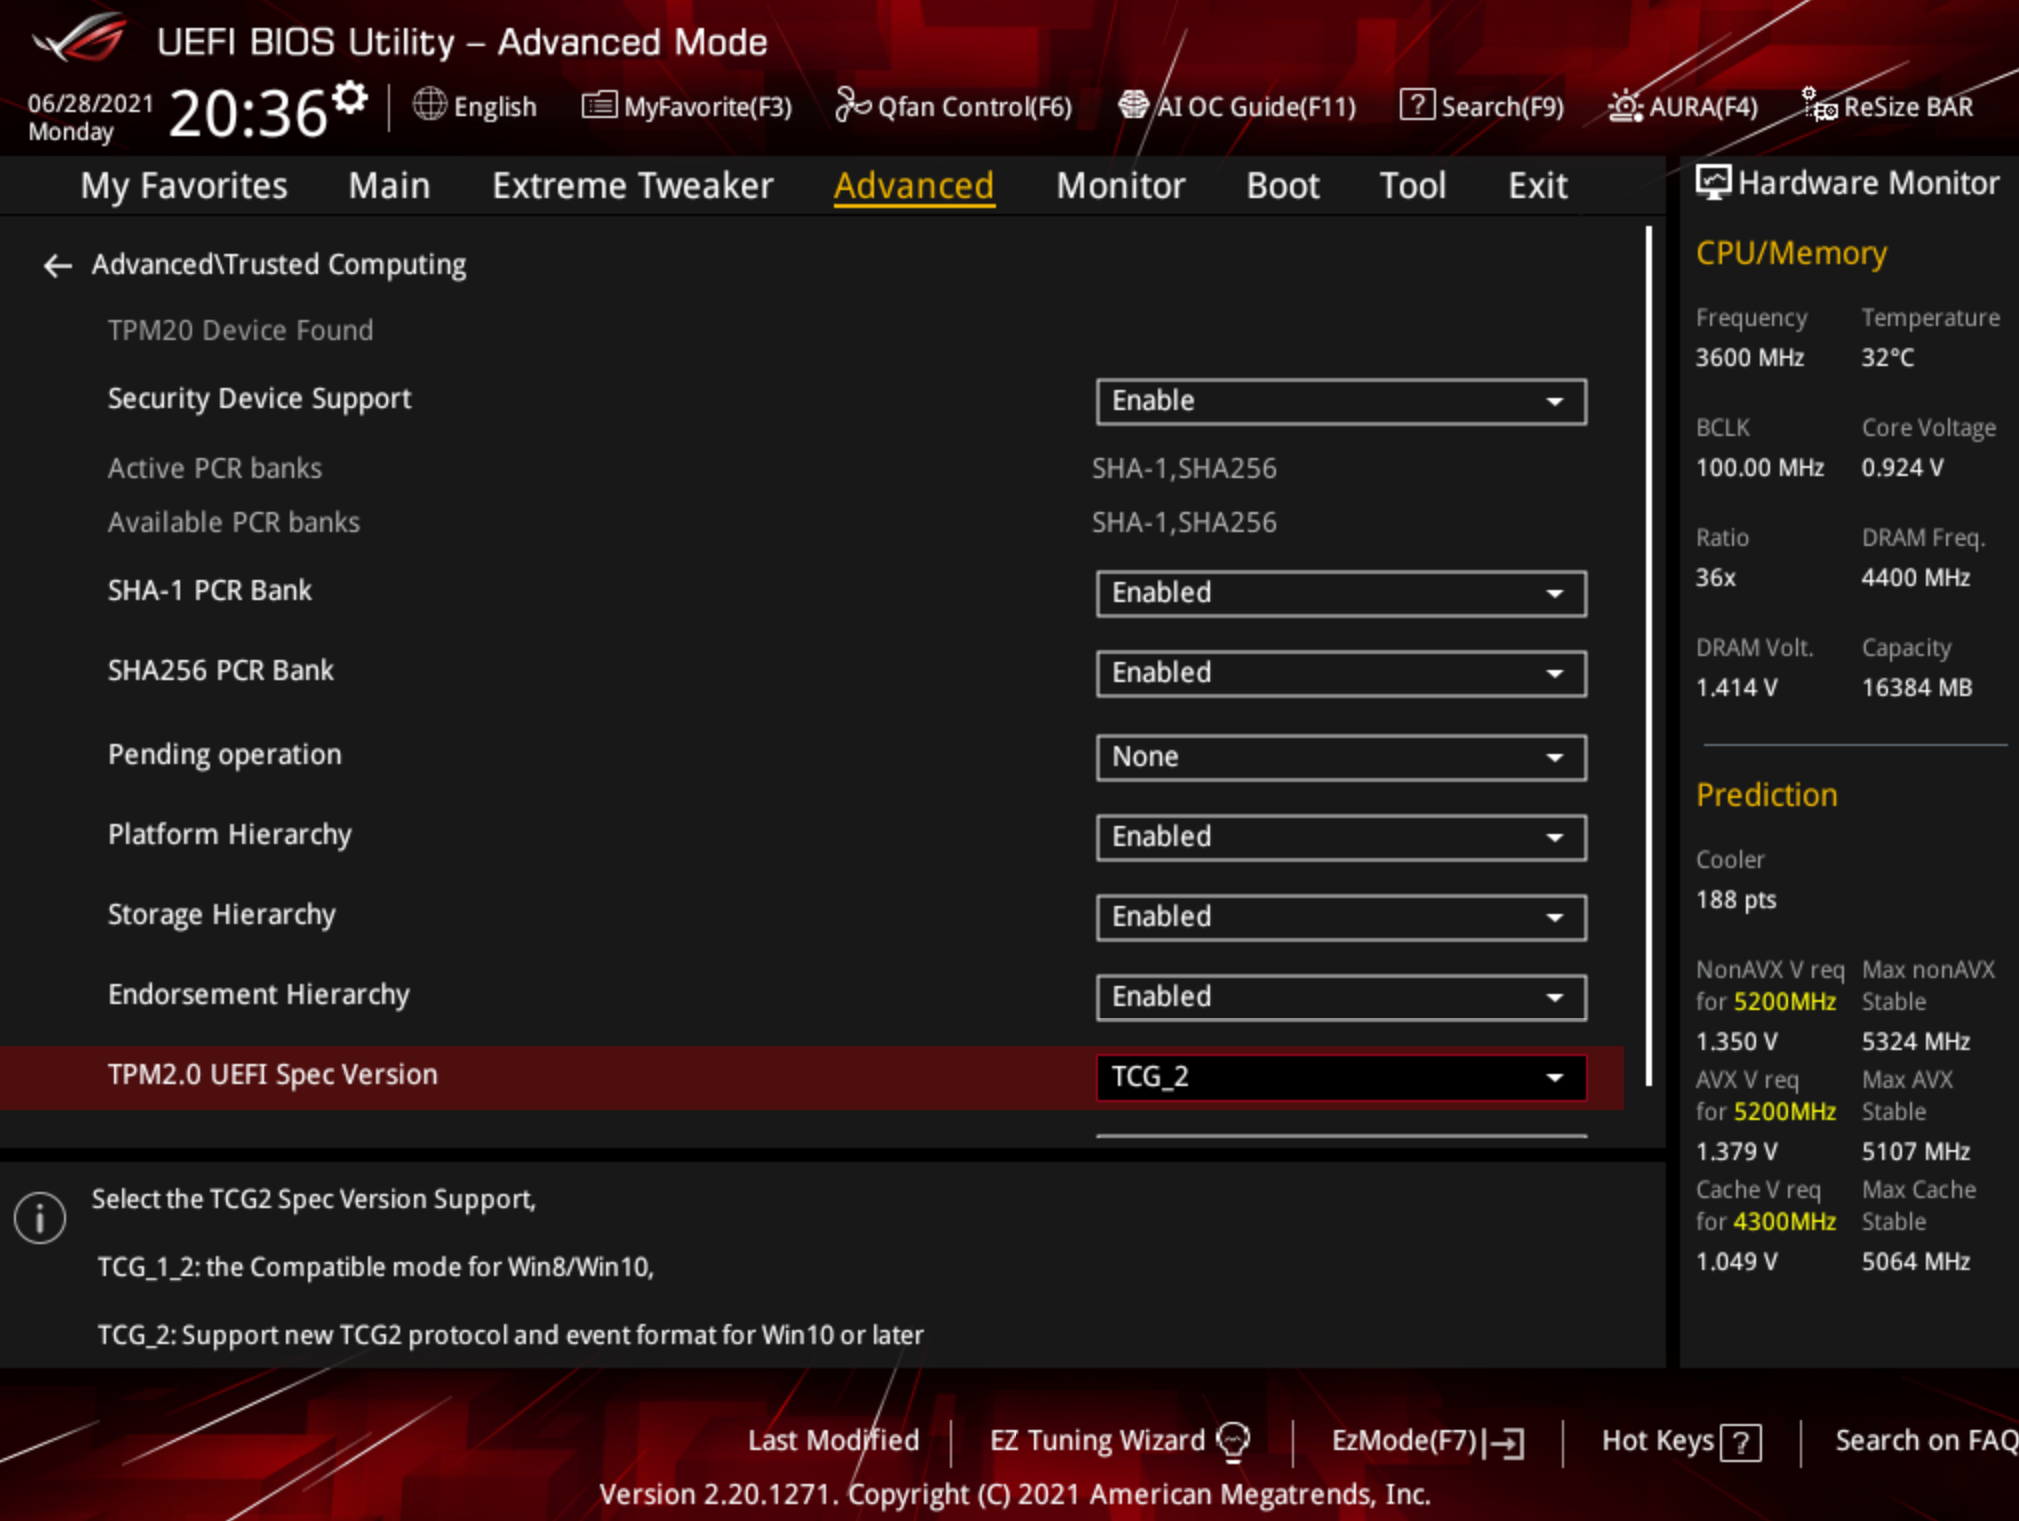The image size is (2019, 1521).
Task: Click Available PCR banks label
Action: pyautogui.click(x=233, y=523)
